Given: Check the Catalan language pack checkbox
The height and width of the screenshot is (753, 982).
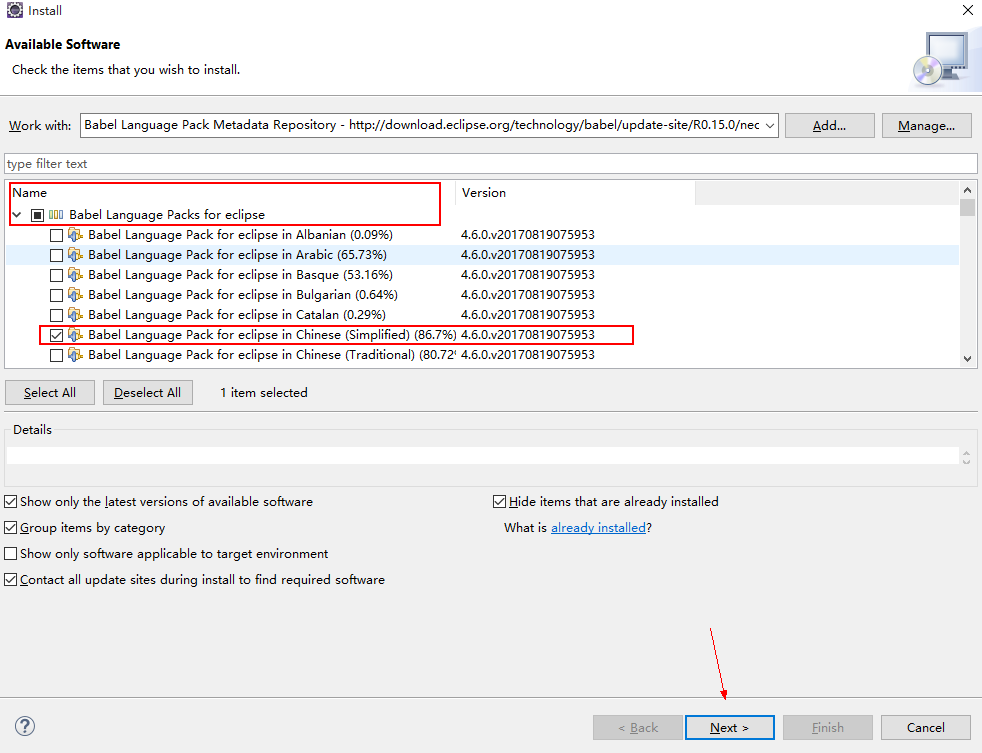Looking at the screenshot, I should [x=56, y=316].
